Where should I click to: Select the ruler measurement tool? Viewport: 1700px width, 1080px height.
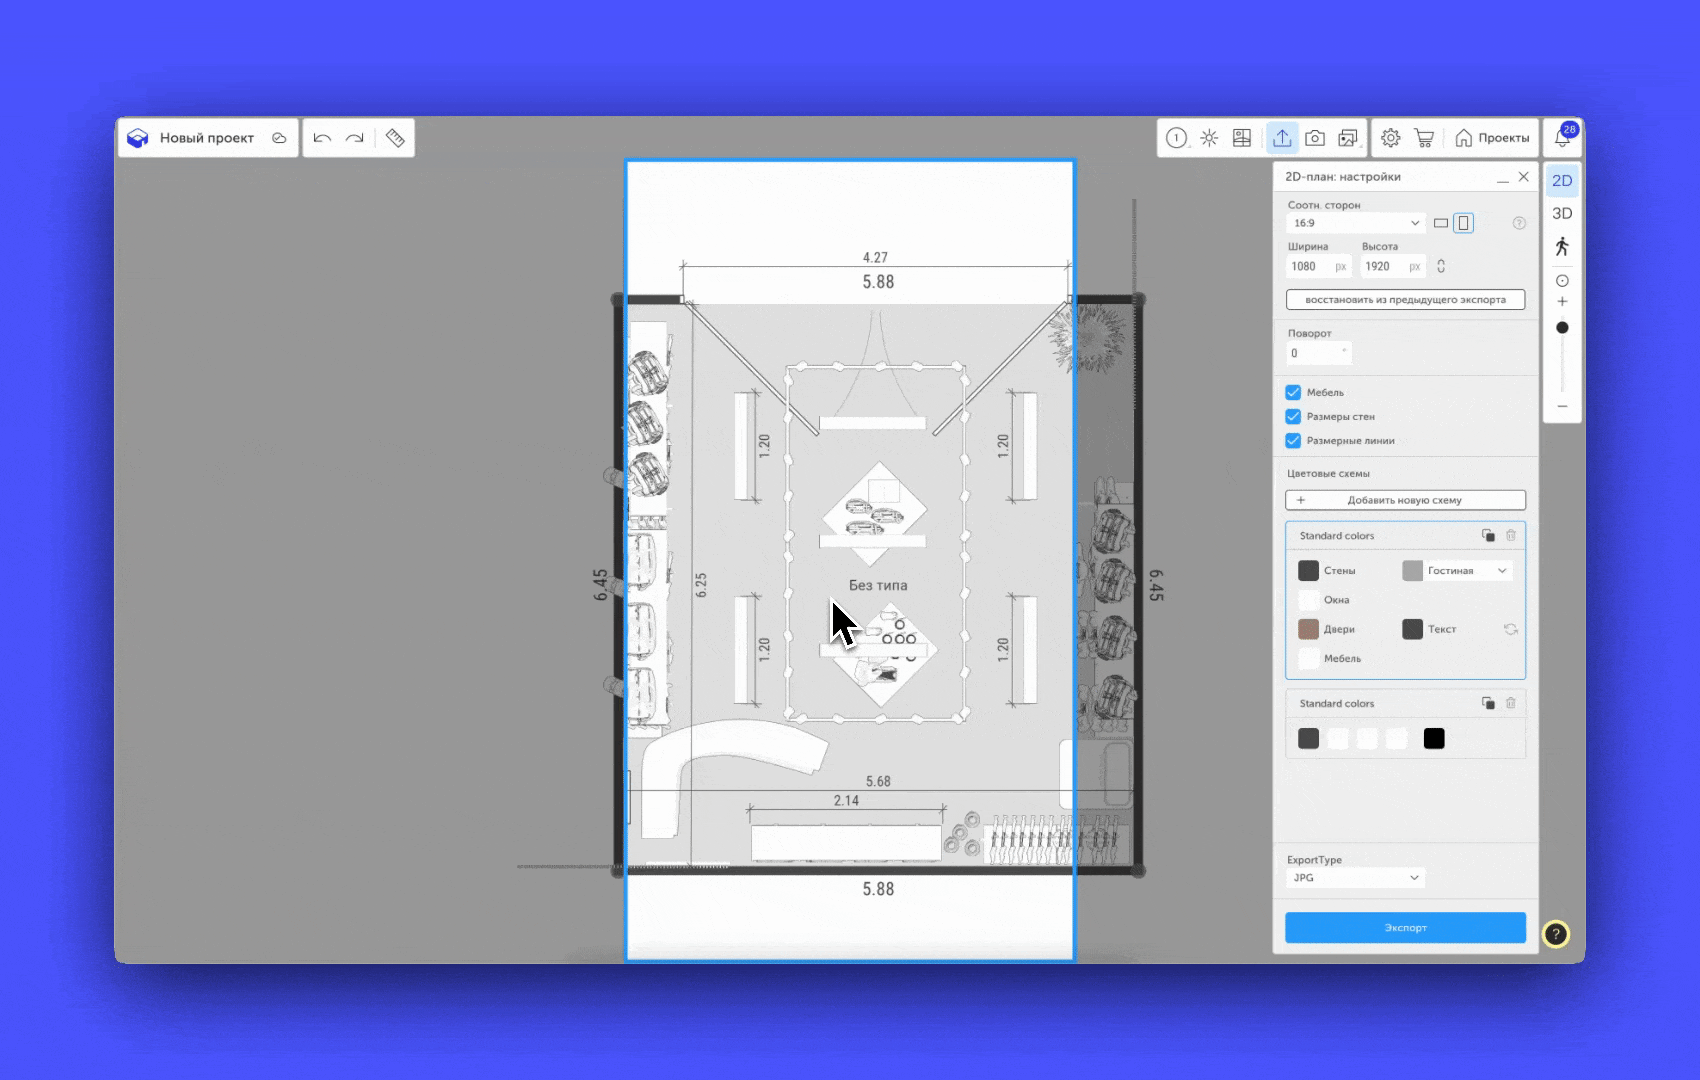click(395, 138)
